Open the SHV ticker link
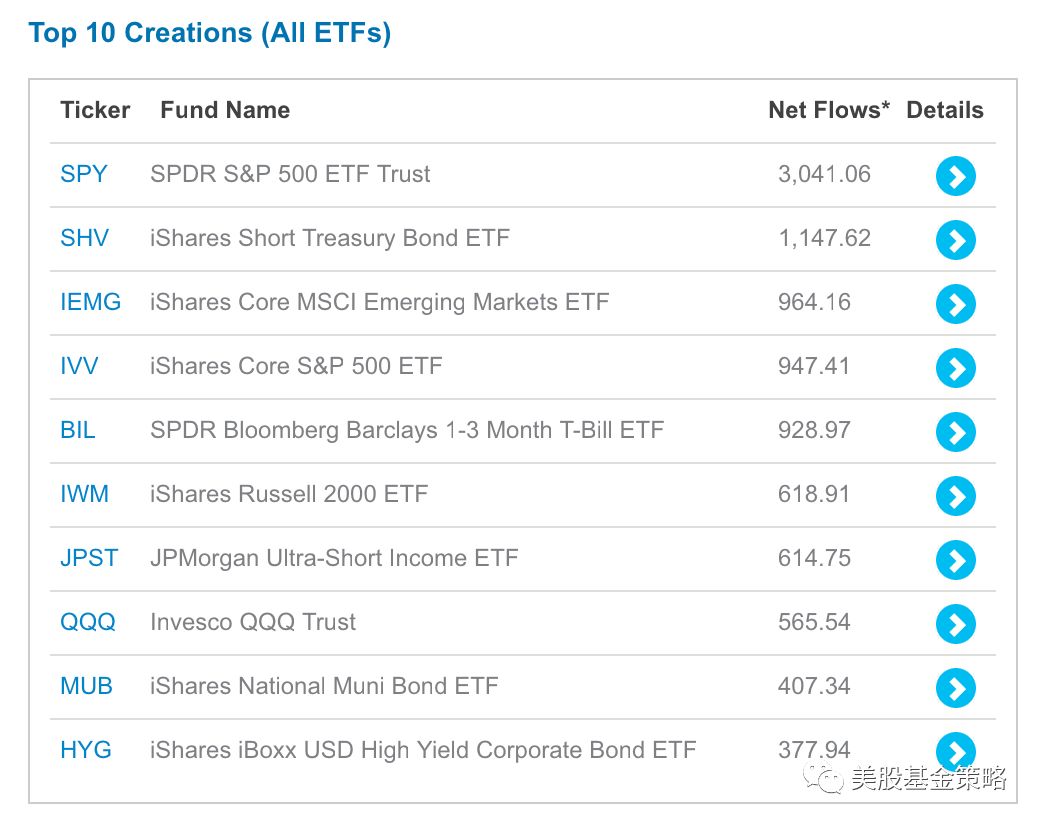1040x824 pixels. click(x=84, y=238)
